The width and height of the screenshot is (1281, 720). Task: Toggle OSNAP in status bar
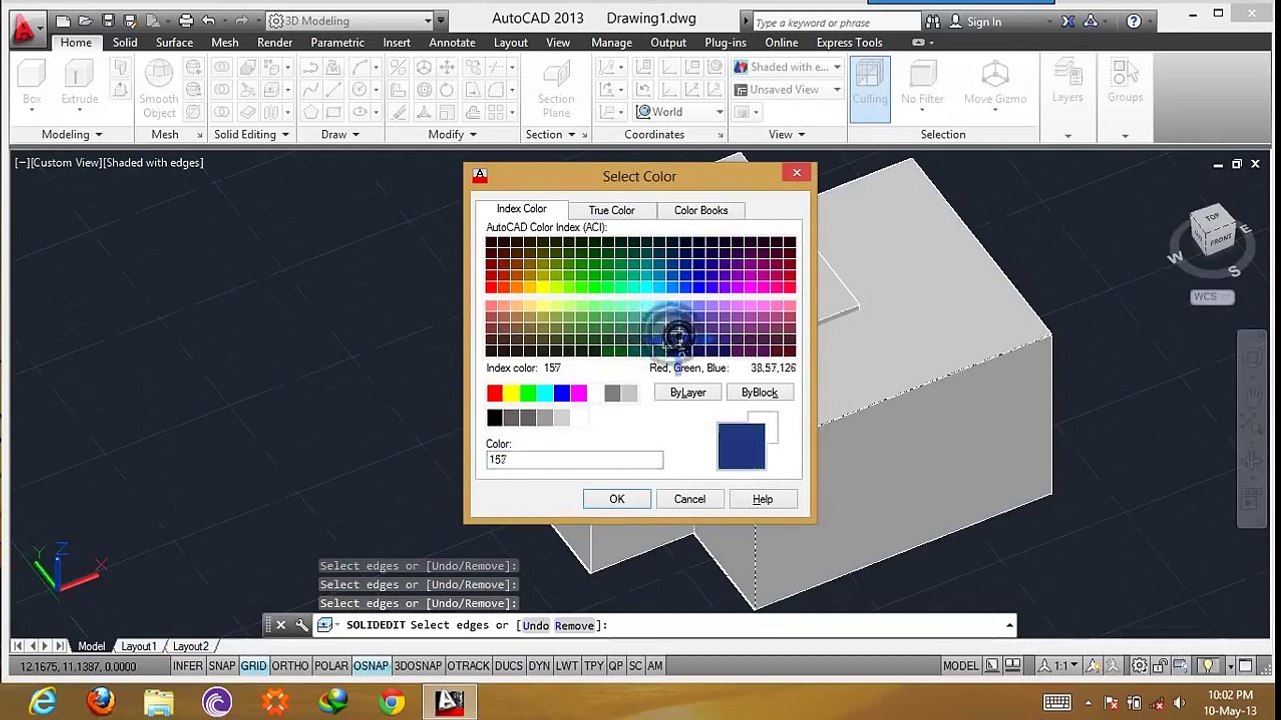tap(371, 666)
